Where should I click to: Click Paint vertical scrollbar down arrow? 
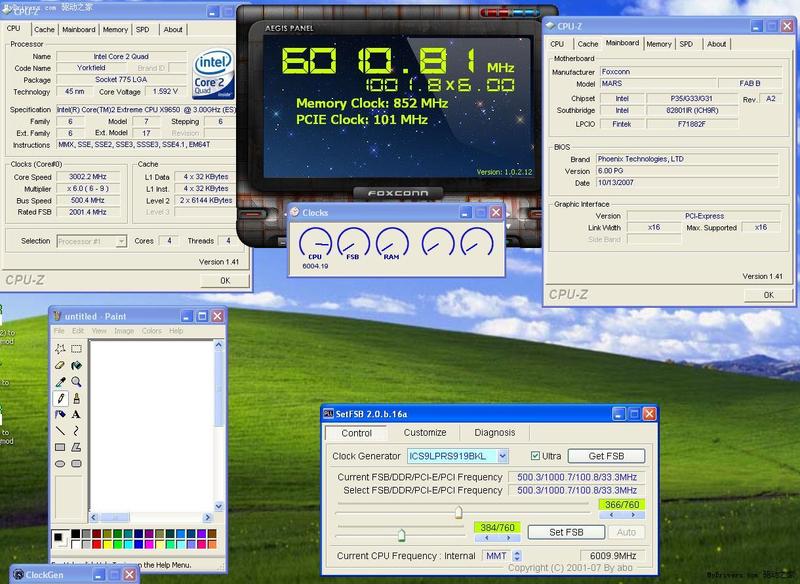(219, 506)
